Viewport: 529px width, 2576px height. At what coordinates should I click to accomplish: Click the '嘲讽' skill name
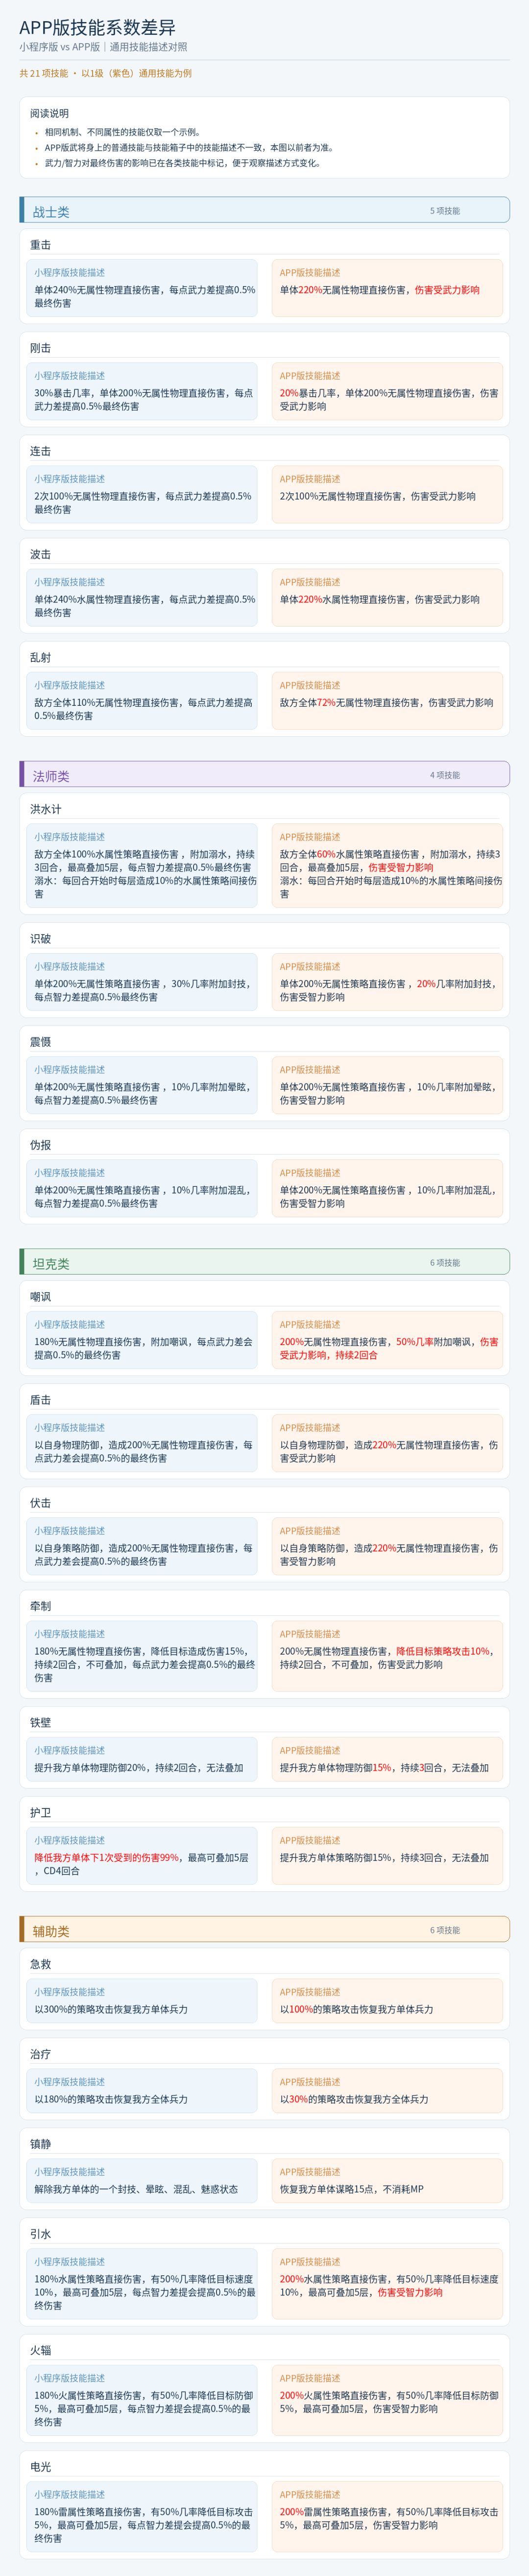coord(40,1297)
